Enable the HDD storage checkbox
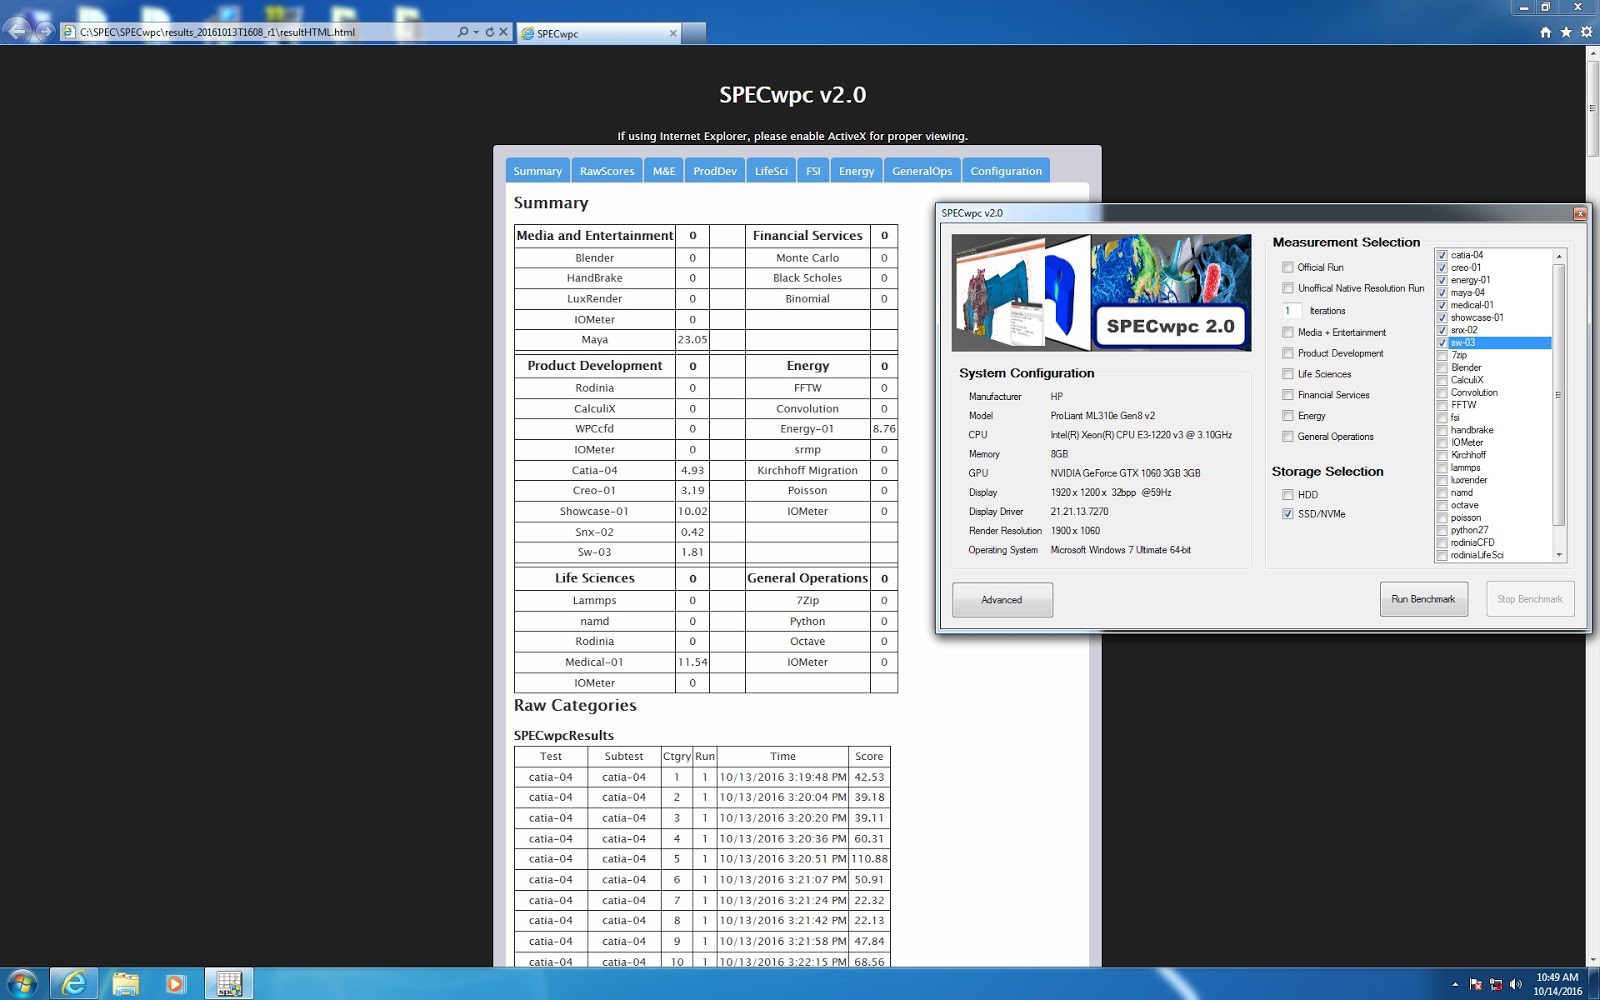This screenshot has width=1600, height=1000. coord(1288,495)
